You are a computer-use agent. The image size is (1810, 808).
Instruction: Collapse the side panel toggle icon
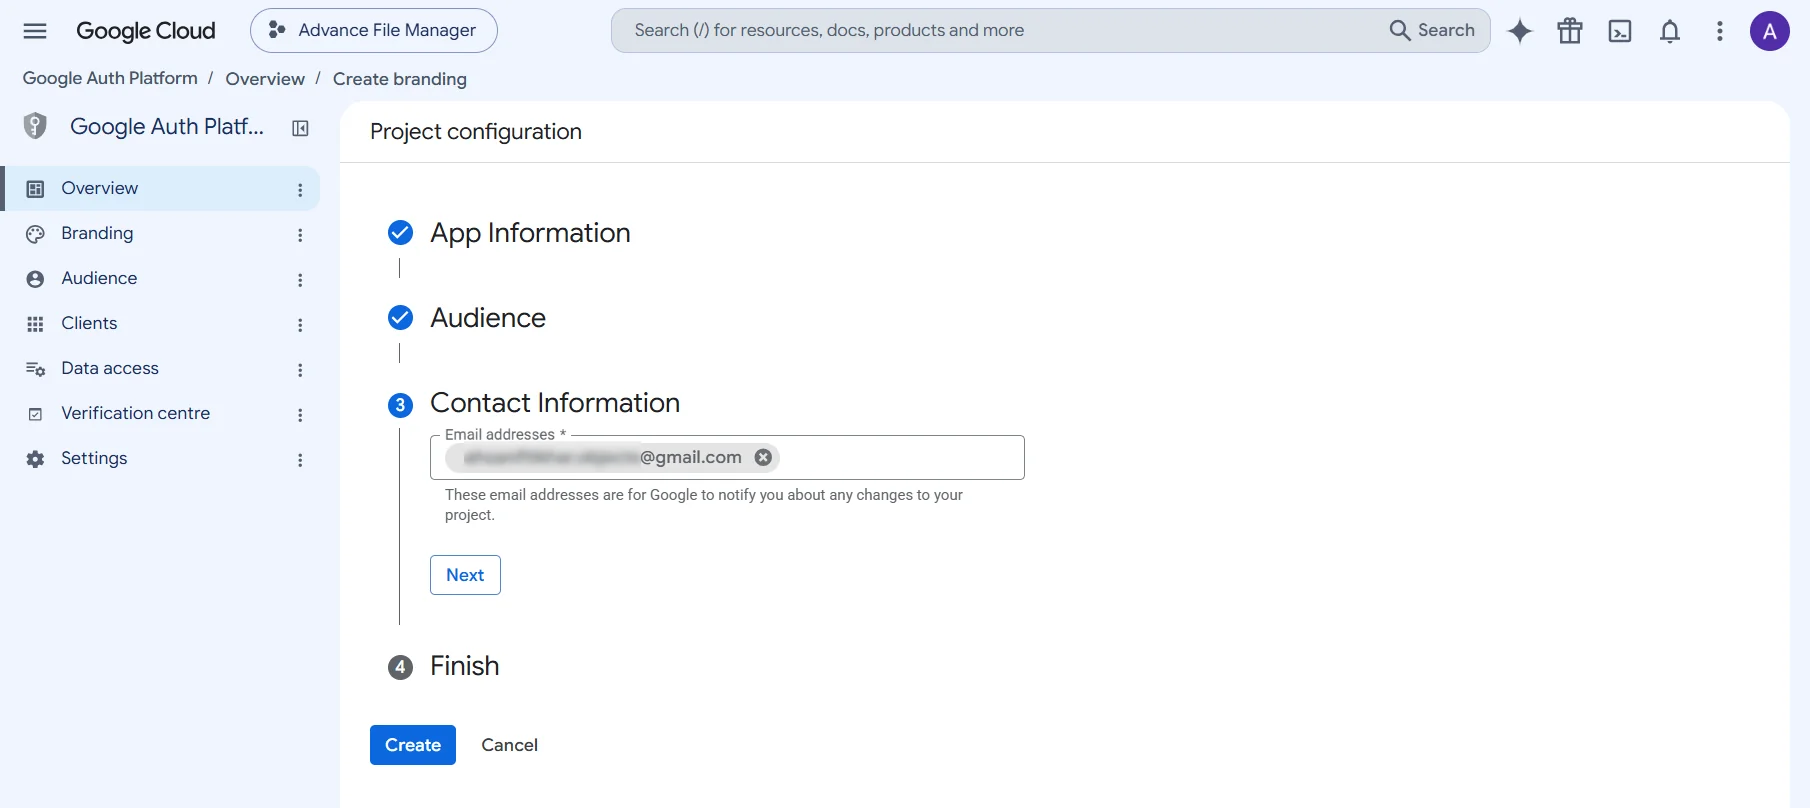[x=300, y=128]
